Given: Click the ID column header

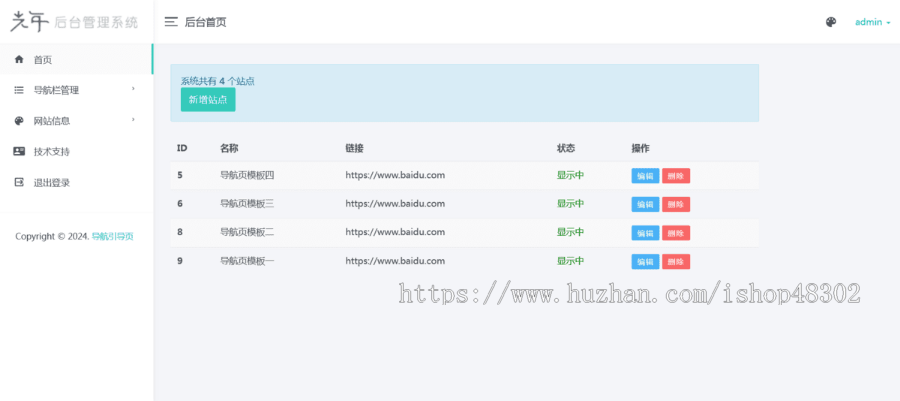Looking at the screenshot, I should pos(182,148).
